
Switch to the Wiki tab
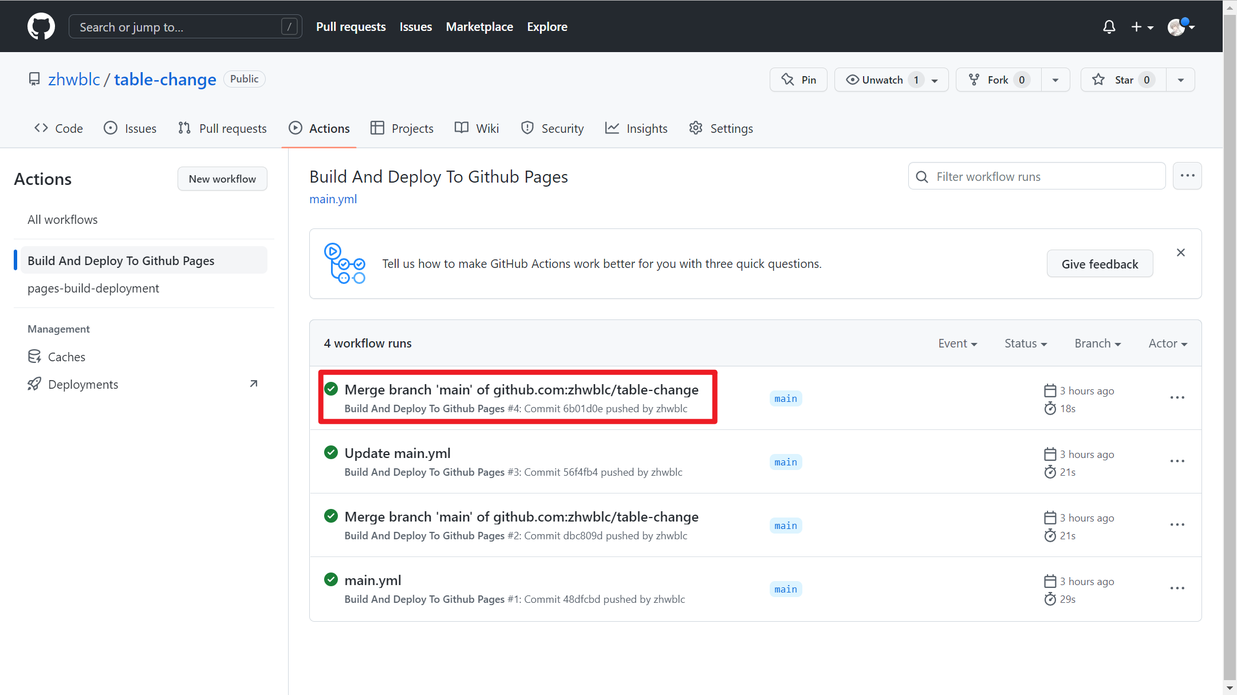pos(477,128)
